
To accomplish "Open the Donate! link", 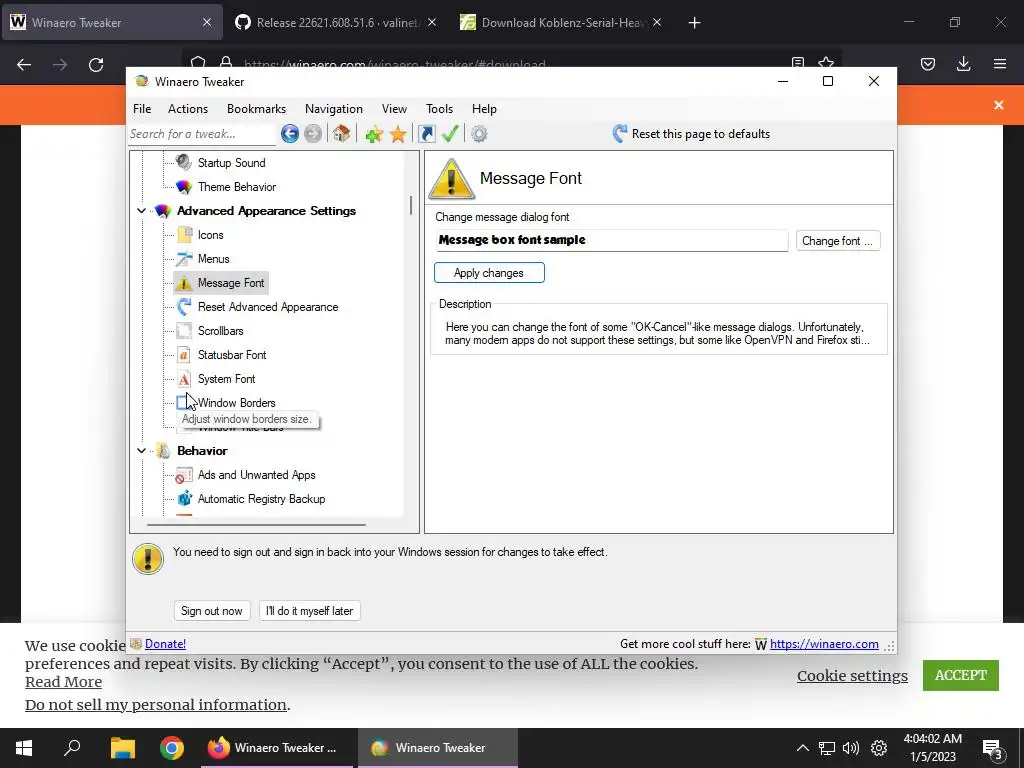I will click(165, 644).
